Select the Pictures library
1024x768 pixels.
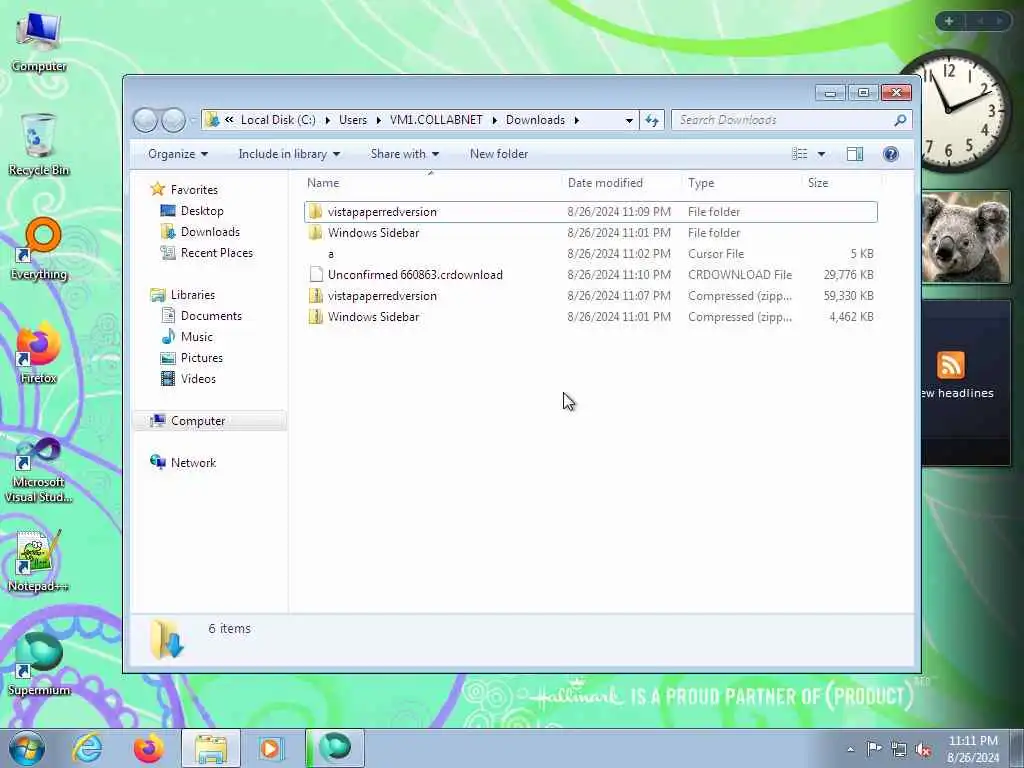tap(201, 358)
